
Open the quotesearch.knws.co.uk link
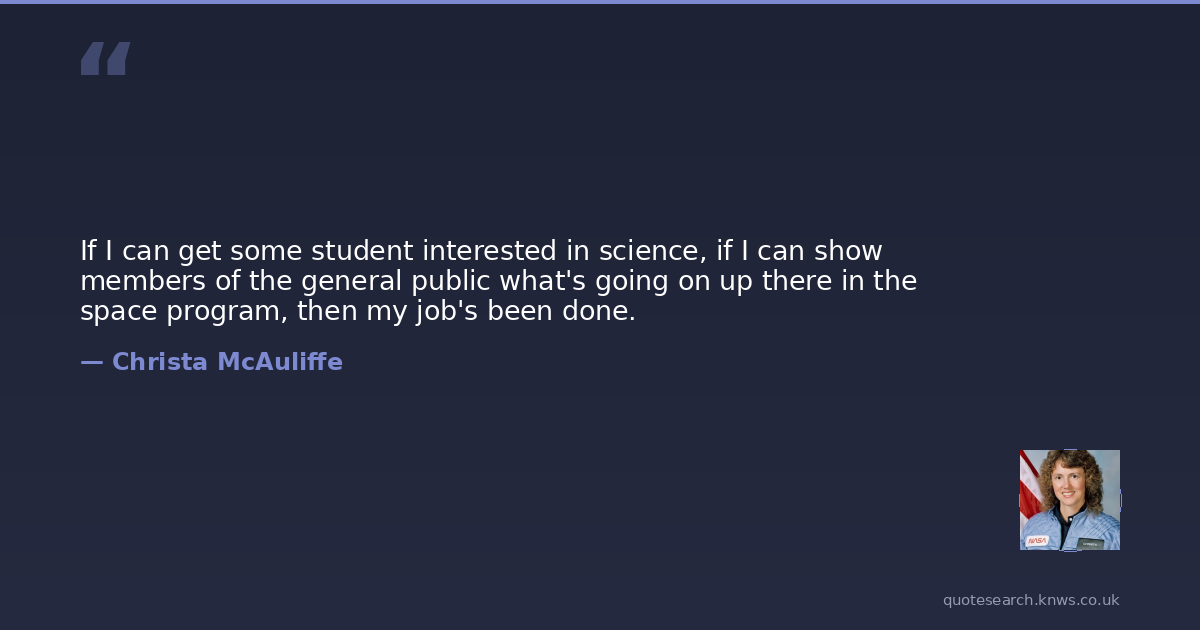pos(1030,600)
